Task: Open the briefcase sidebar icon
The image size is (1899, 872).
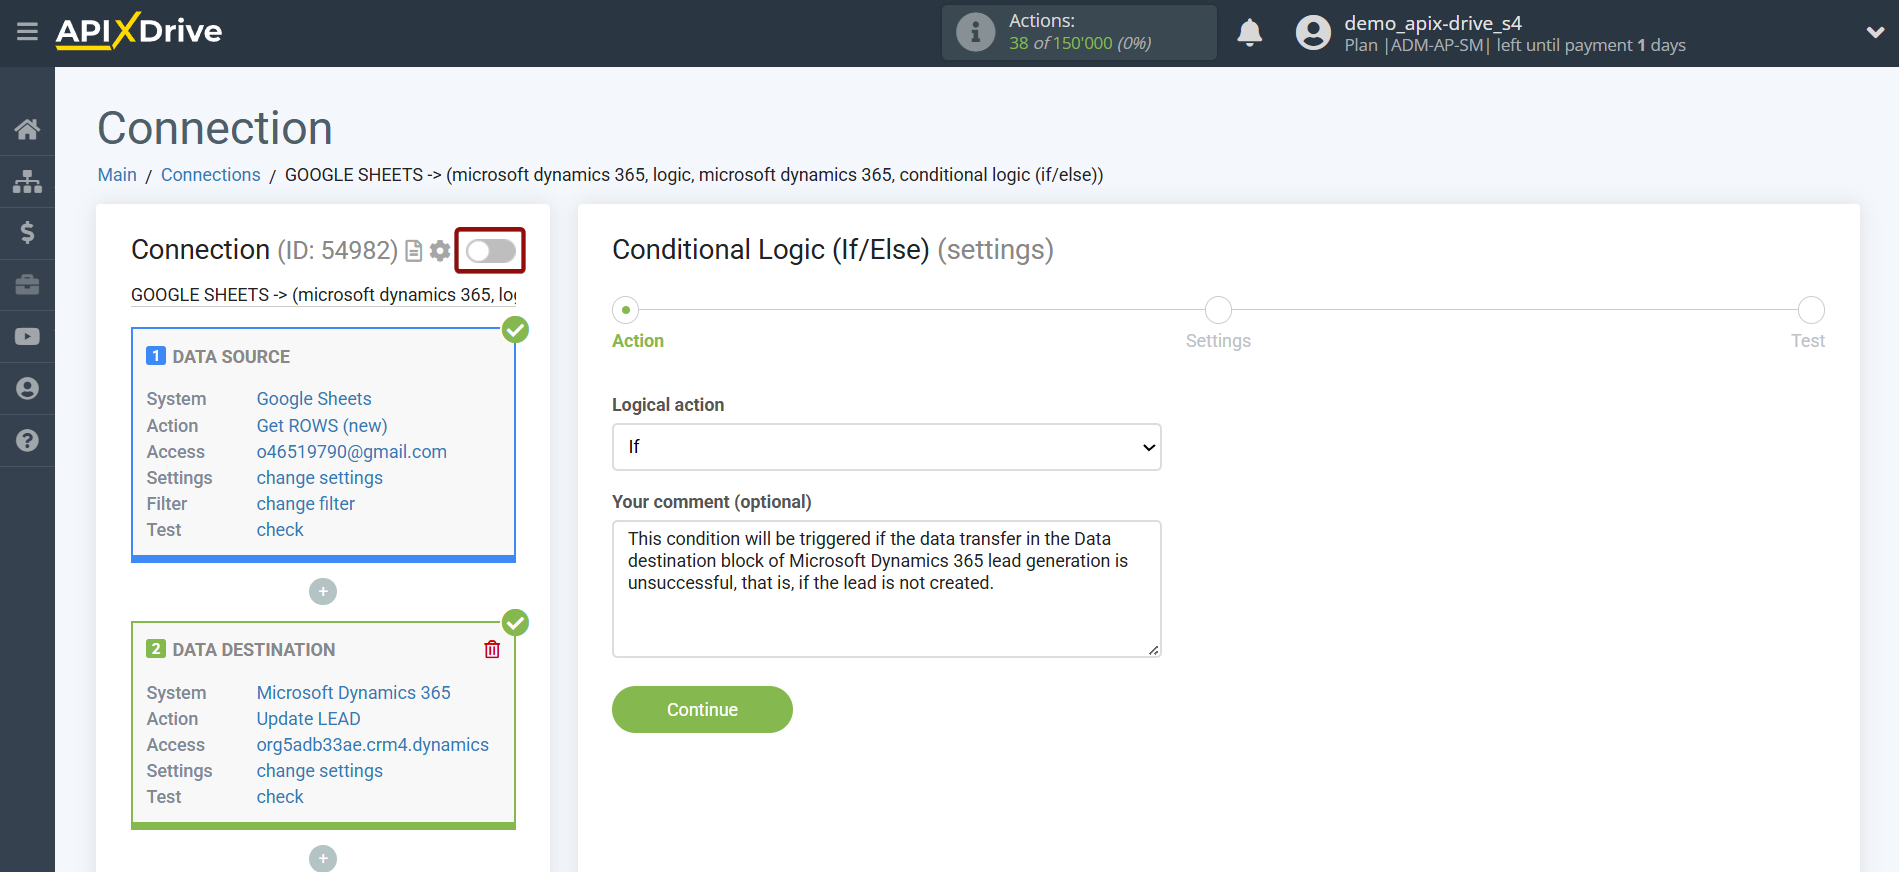Action: click(27, 285)
